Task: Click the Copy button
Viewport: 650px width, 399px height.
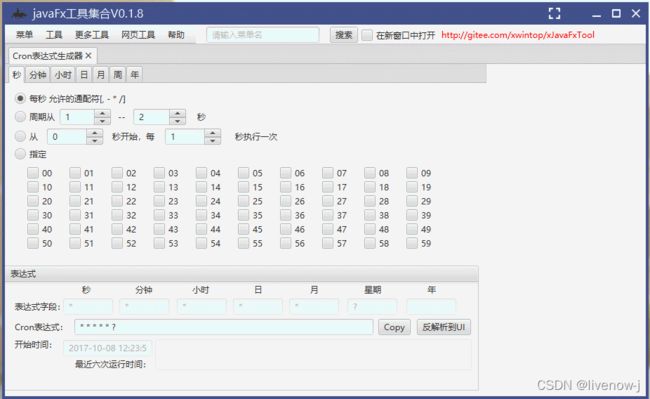Action: click(x=394, y=327)
